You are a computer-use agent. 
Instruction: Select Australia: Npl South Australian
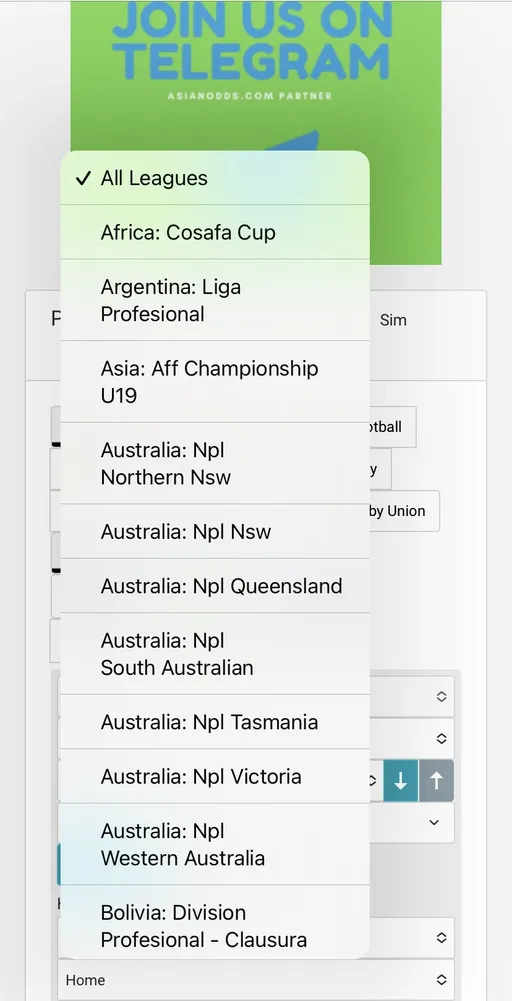point(215,654)
